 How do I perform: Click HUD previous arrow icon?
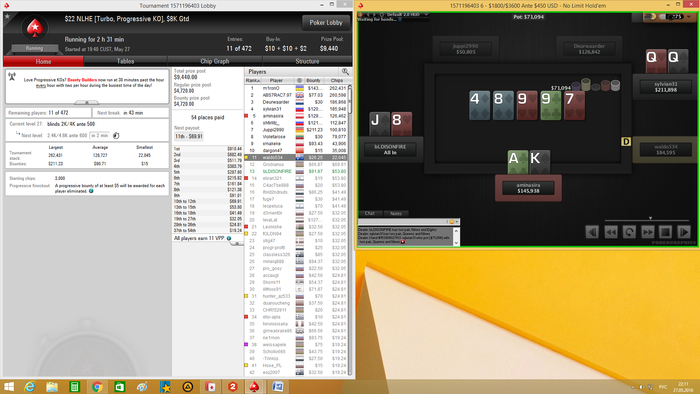click(368, 15)
